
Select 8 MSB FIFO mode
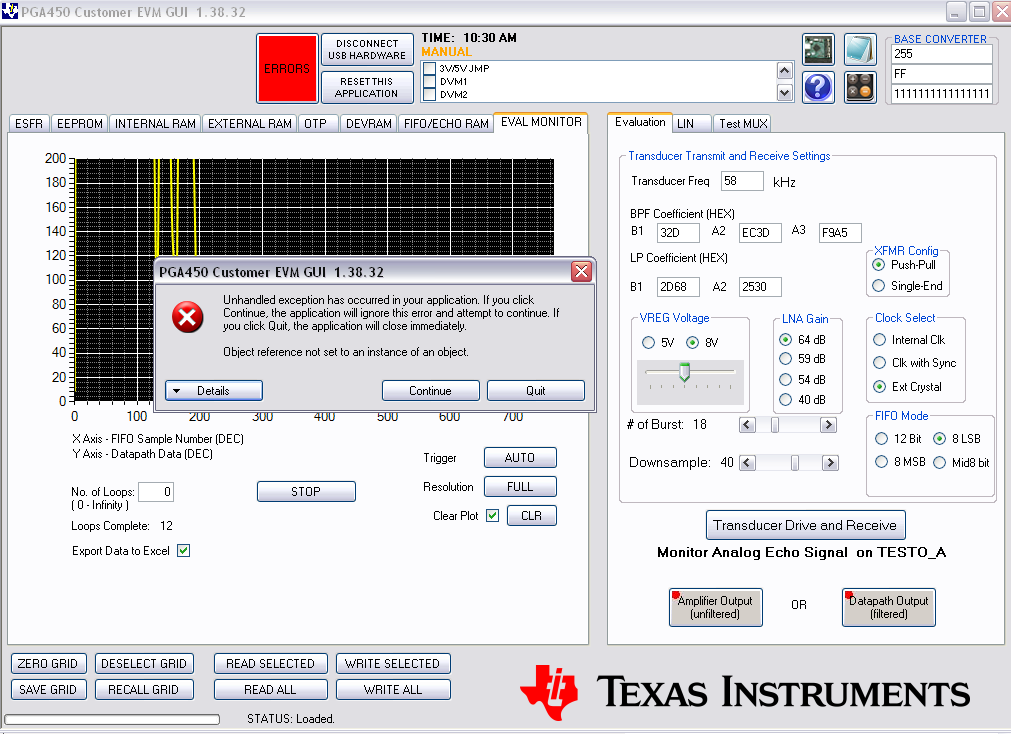click(x=881, y=462)
